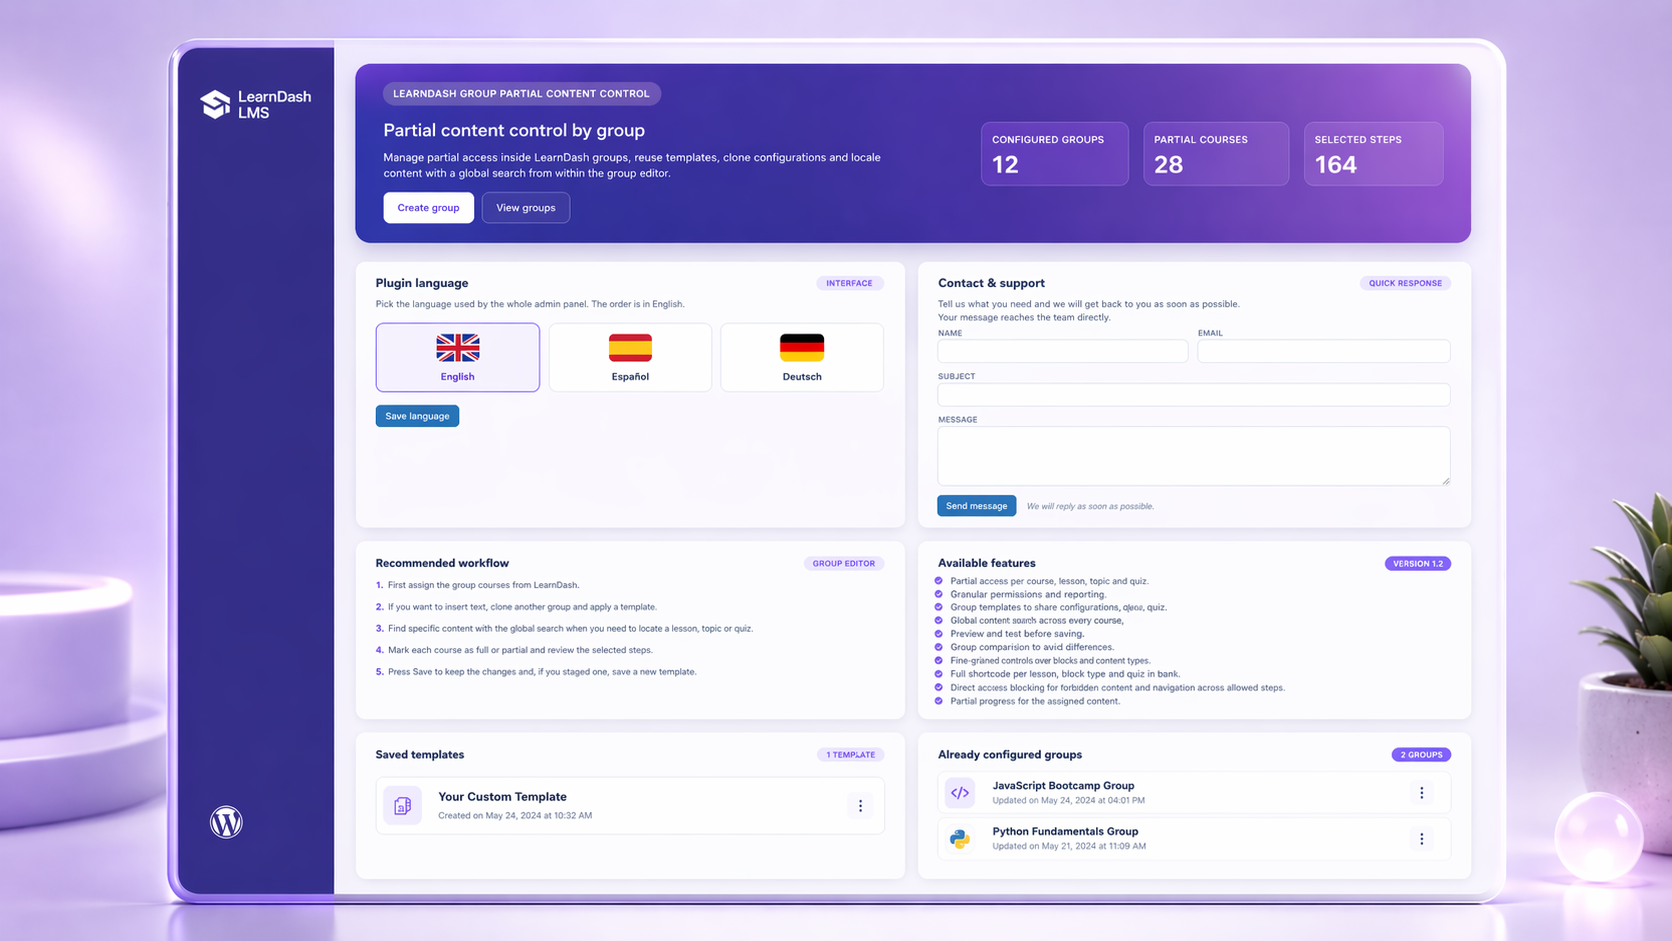Select Deutsch as the plugin language
This screenshot has height=941, width=1672.
tap(801, 357)
